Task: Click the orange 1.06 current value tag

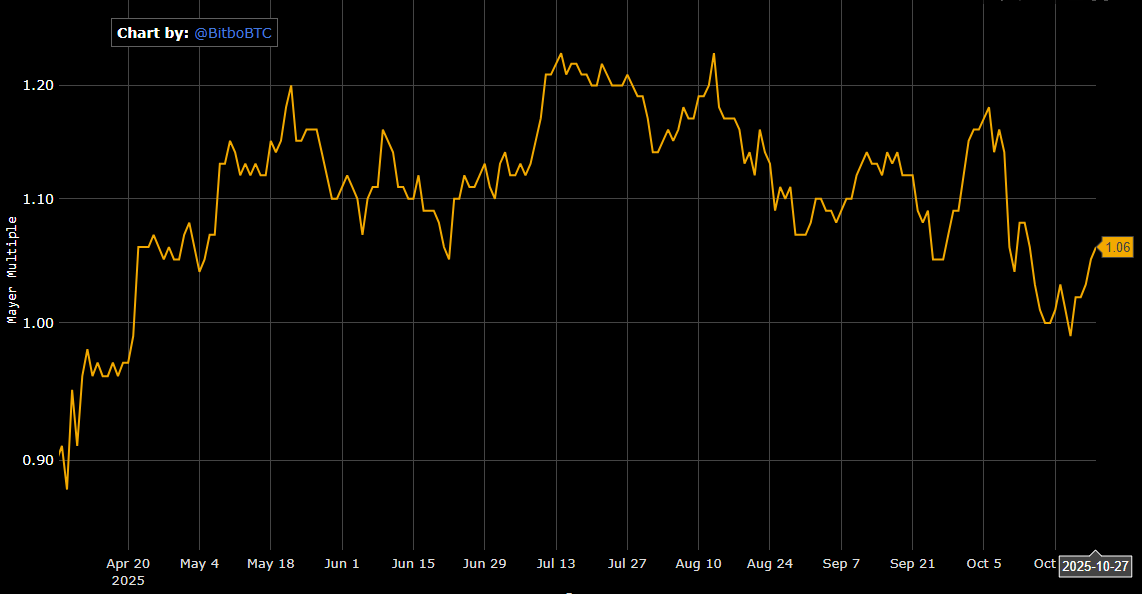Action: (1117, 247)
